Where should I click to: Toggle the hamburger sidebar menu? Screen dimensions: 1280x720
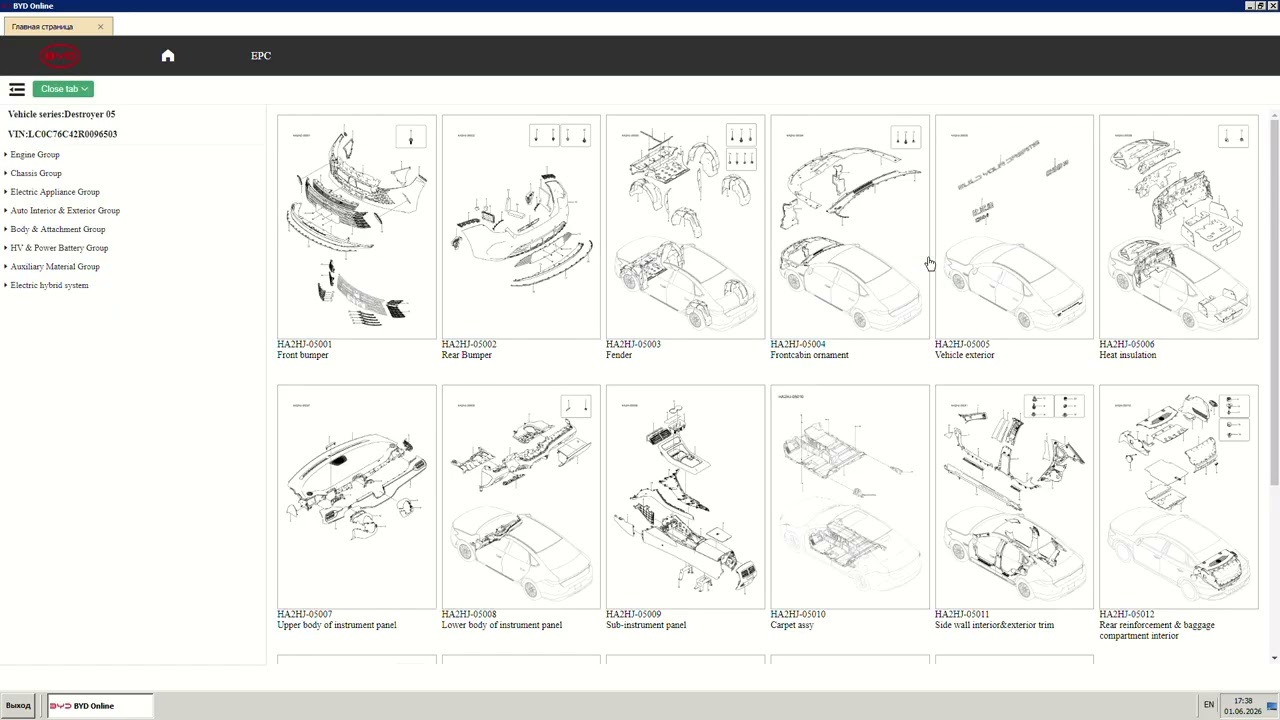(x=17, y=89)
